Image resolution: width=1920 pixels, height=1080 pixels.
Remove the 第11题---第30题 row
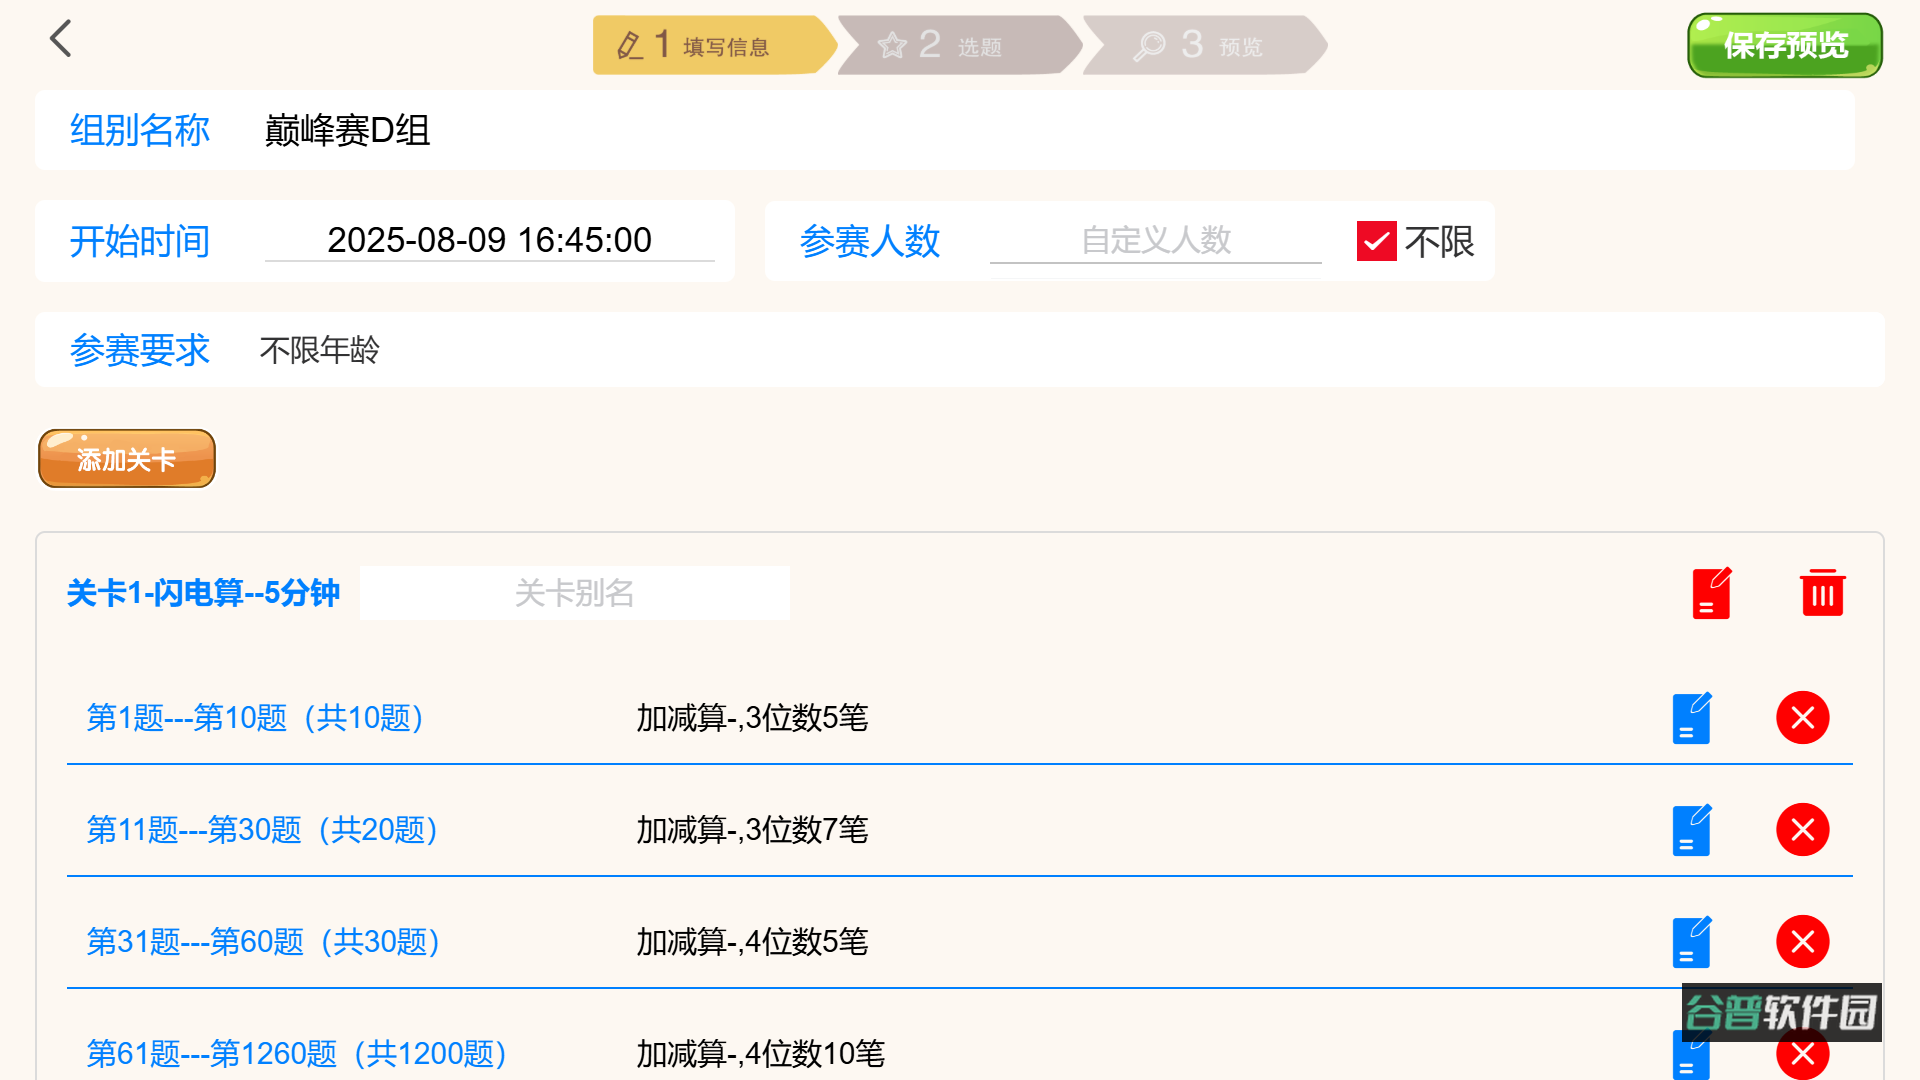point(1803,830)
